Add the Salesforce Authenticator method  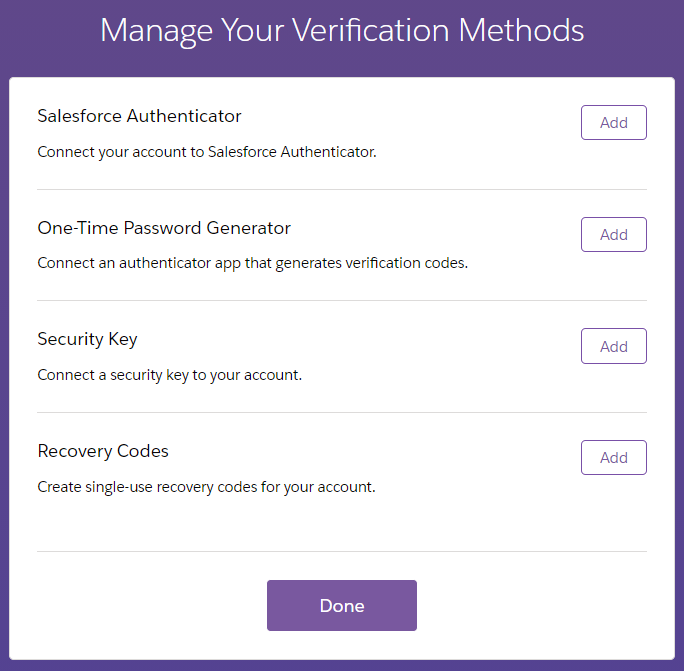pyautogui.click(x=613, y=123)
